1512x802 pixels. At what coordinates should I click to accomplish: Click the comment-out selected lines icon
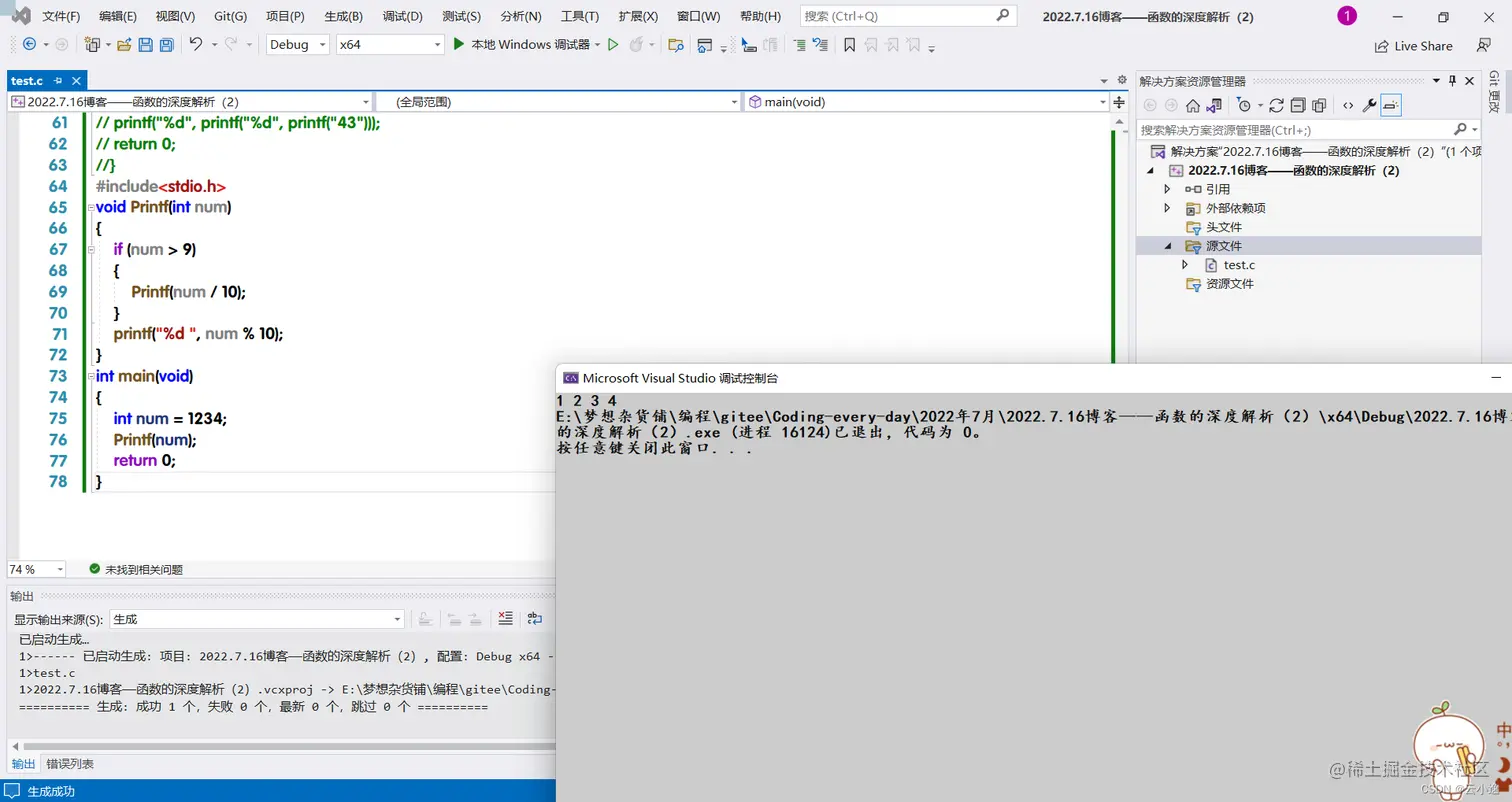pos(799,45)
